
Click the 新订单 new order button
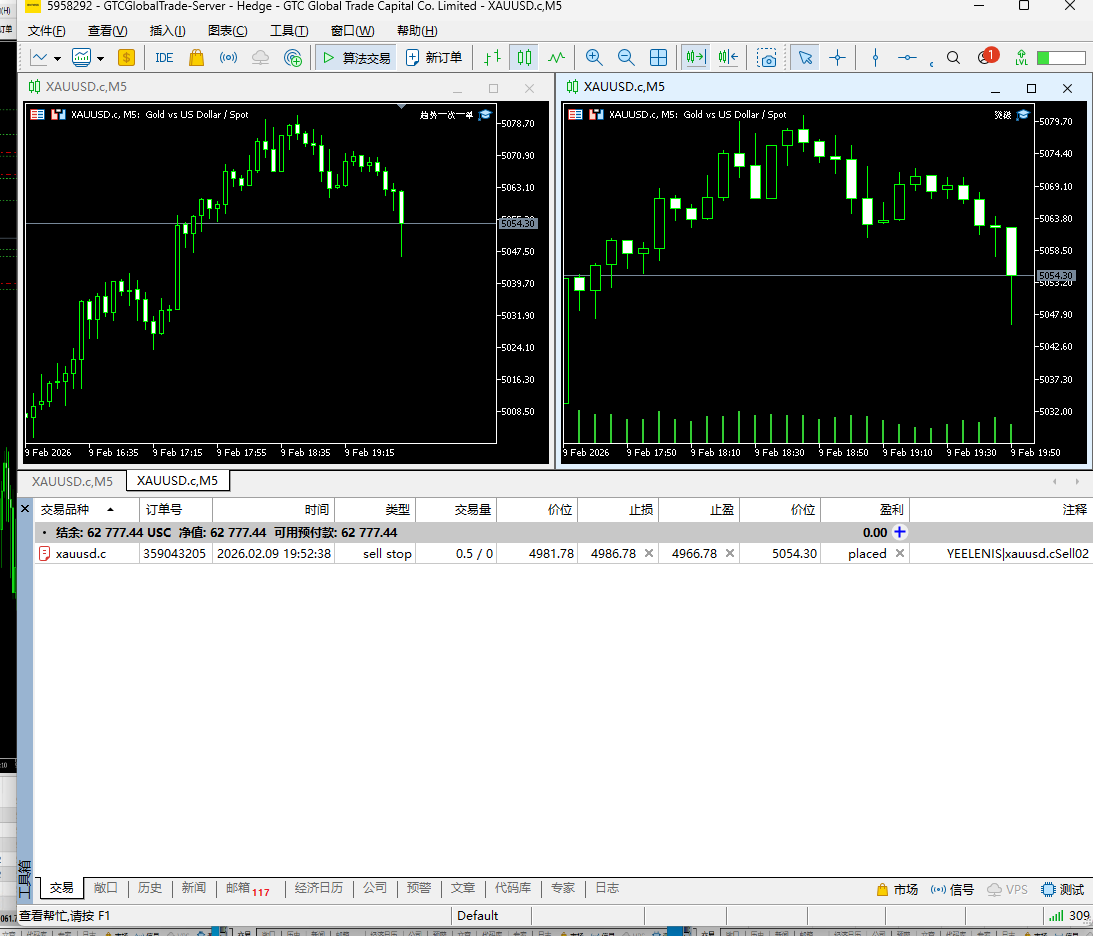point(434,58)
